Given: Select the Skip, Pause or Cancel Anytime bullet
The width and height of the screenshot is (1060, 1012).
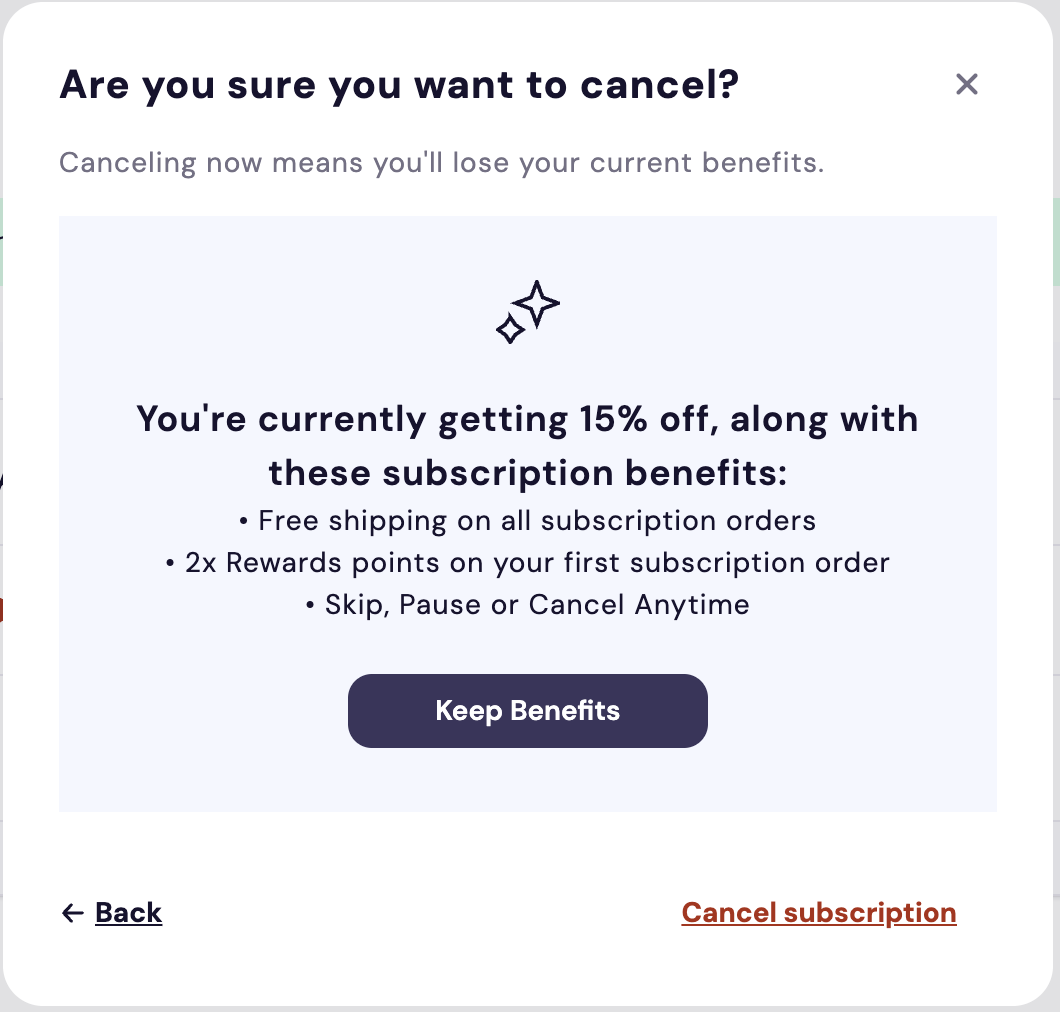Looking at the screenshot, I should (527, 605).
